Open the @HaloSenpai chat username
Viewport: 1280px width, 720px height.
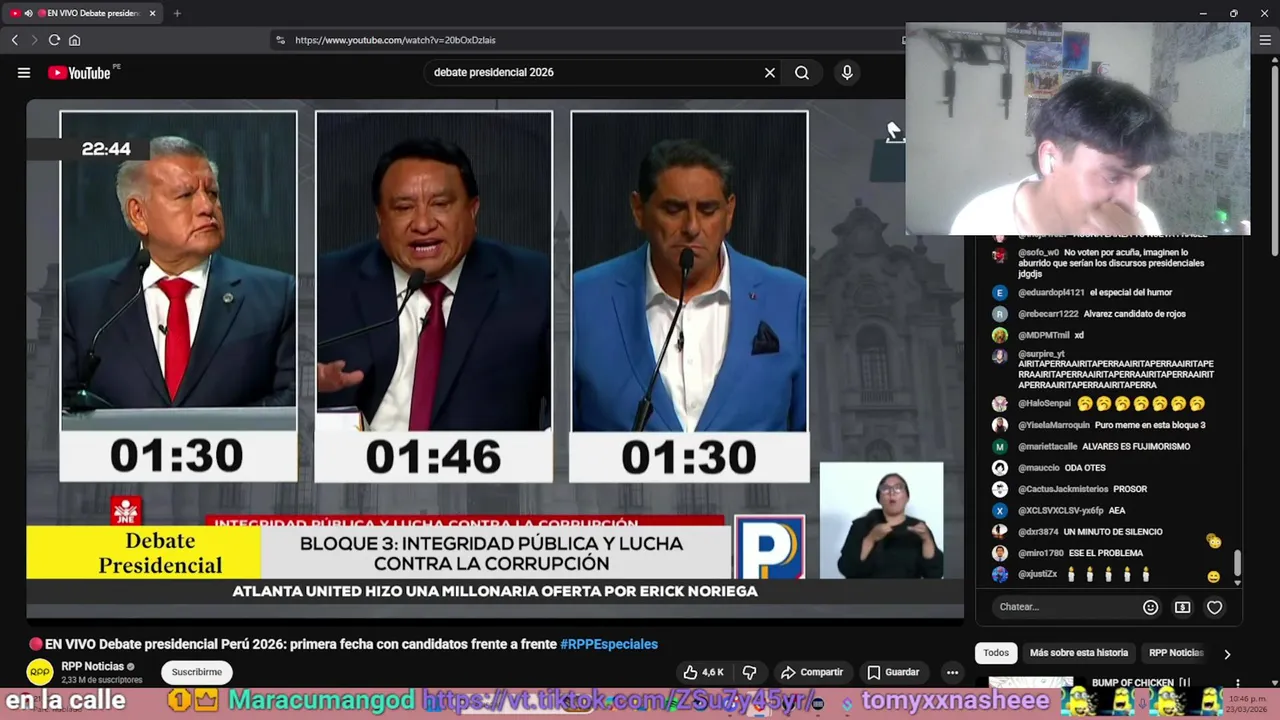click(x=1044, y=404)
